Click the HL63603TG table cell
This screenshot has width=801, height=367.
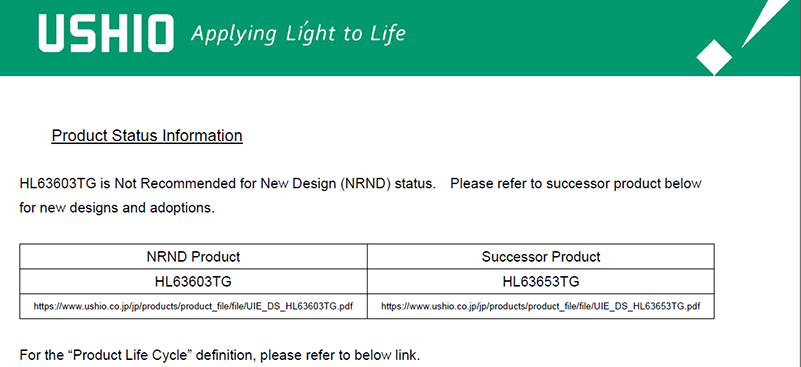pyautogui.click(x=193, y=282)
